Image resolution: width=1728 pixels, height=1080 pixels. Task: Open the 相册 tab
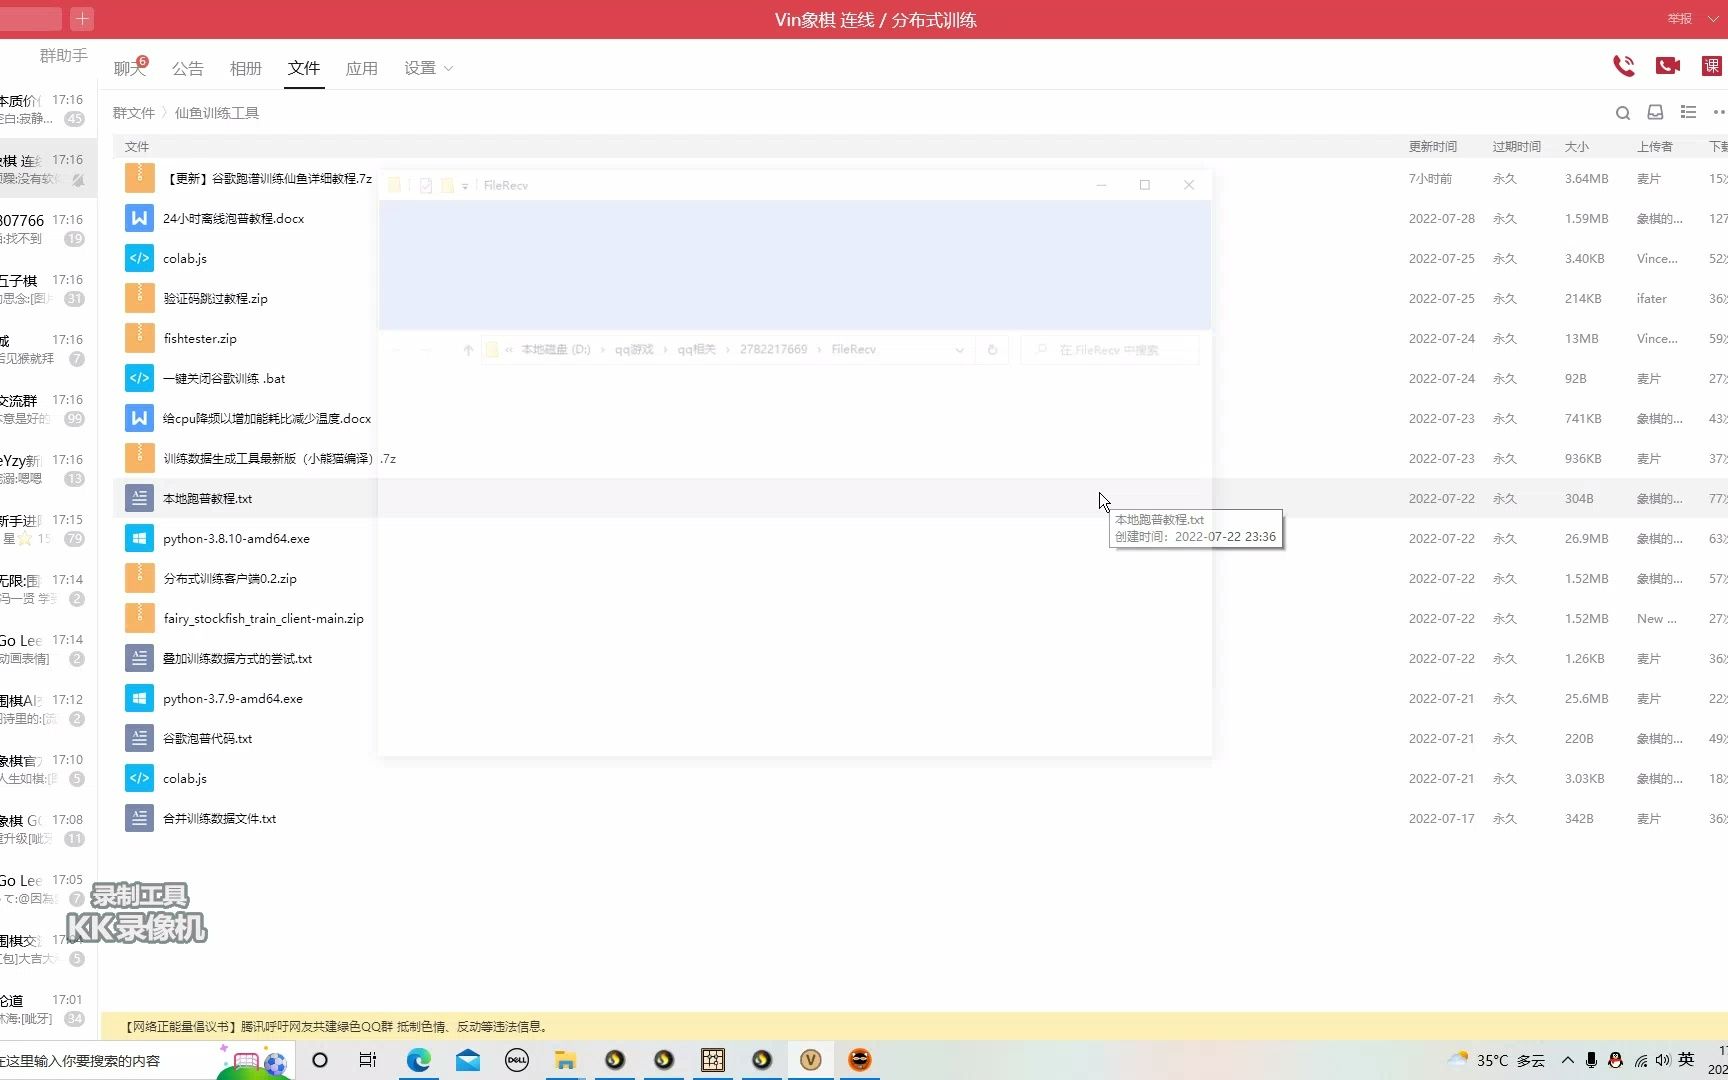click(245, 68)
